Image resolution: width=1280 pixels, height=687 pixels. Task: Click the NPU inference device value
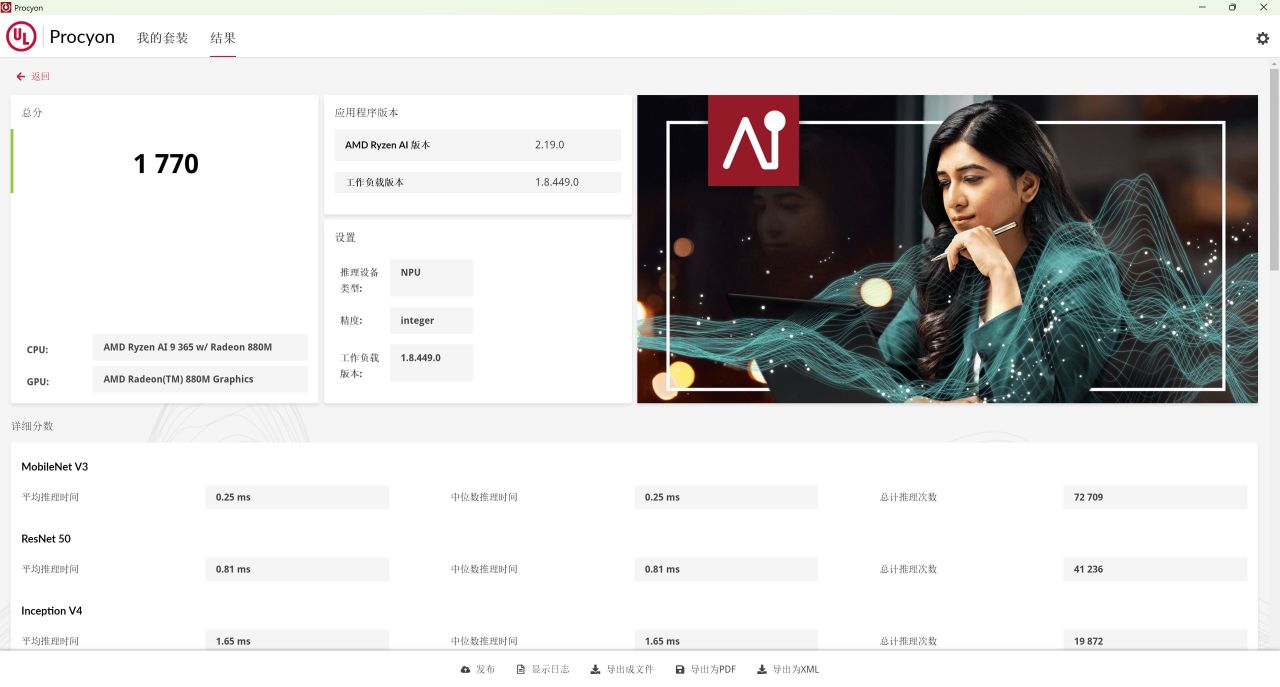point(431,277)
